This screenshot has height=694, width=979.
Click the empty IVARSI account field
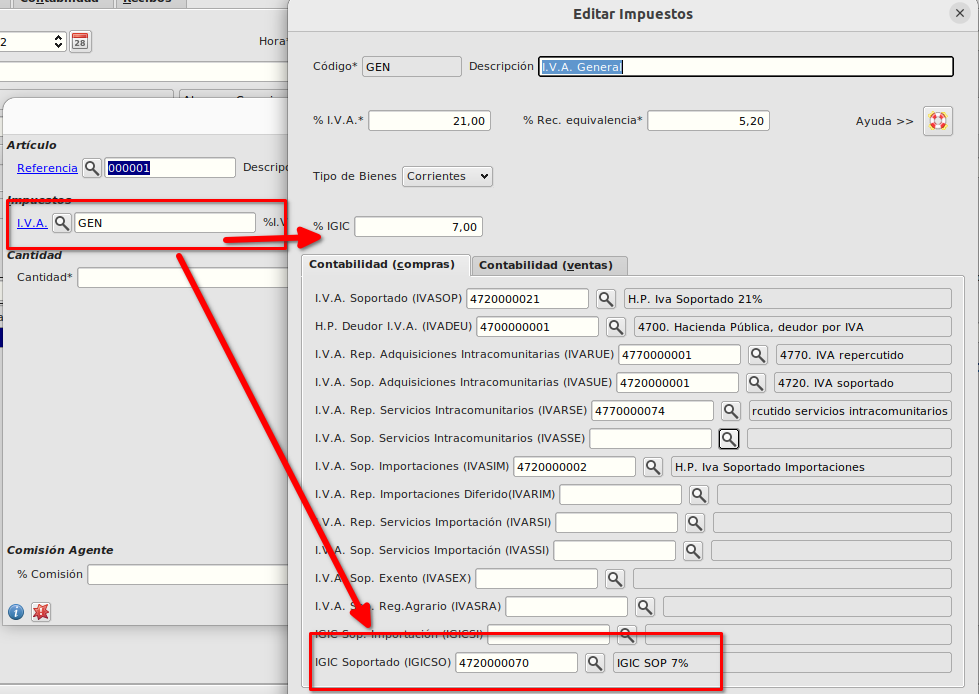point(617,522)
